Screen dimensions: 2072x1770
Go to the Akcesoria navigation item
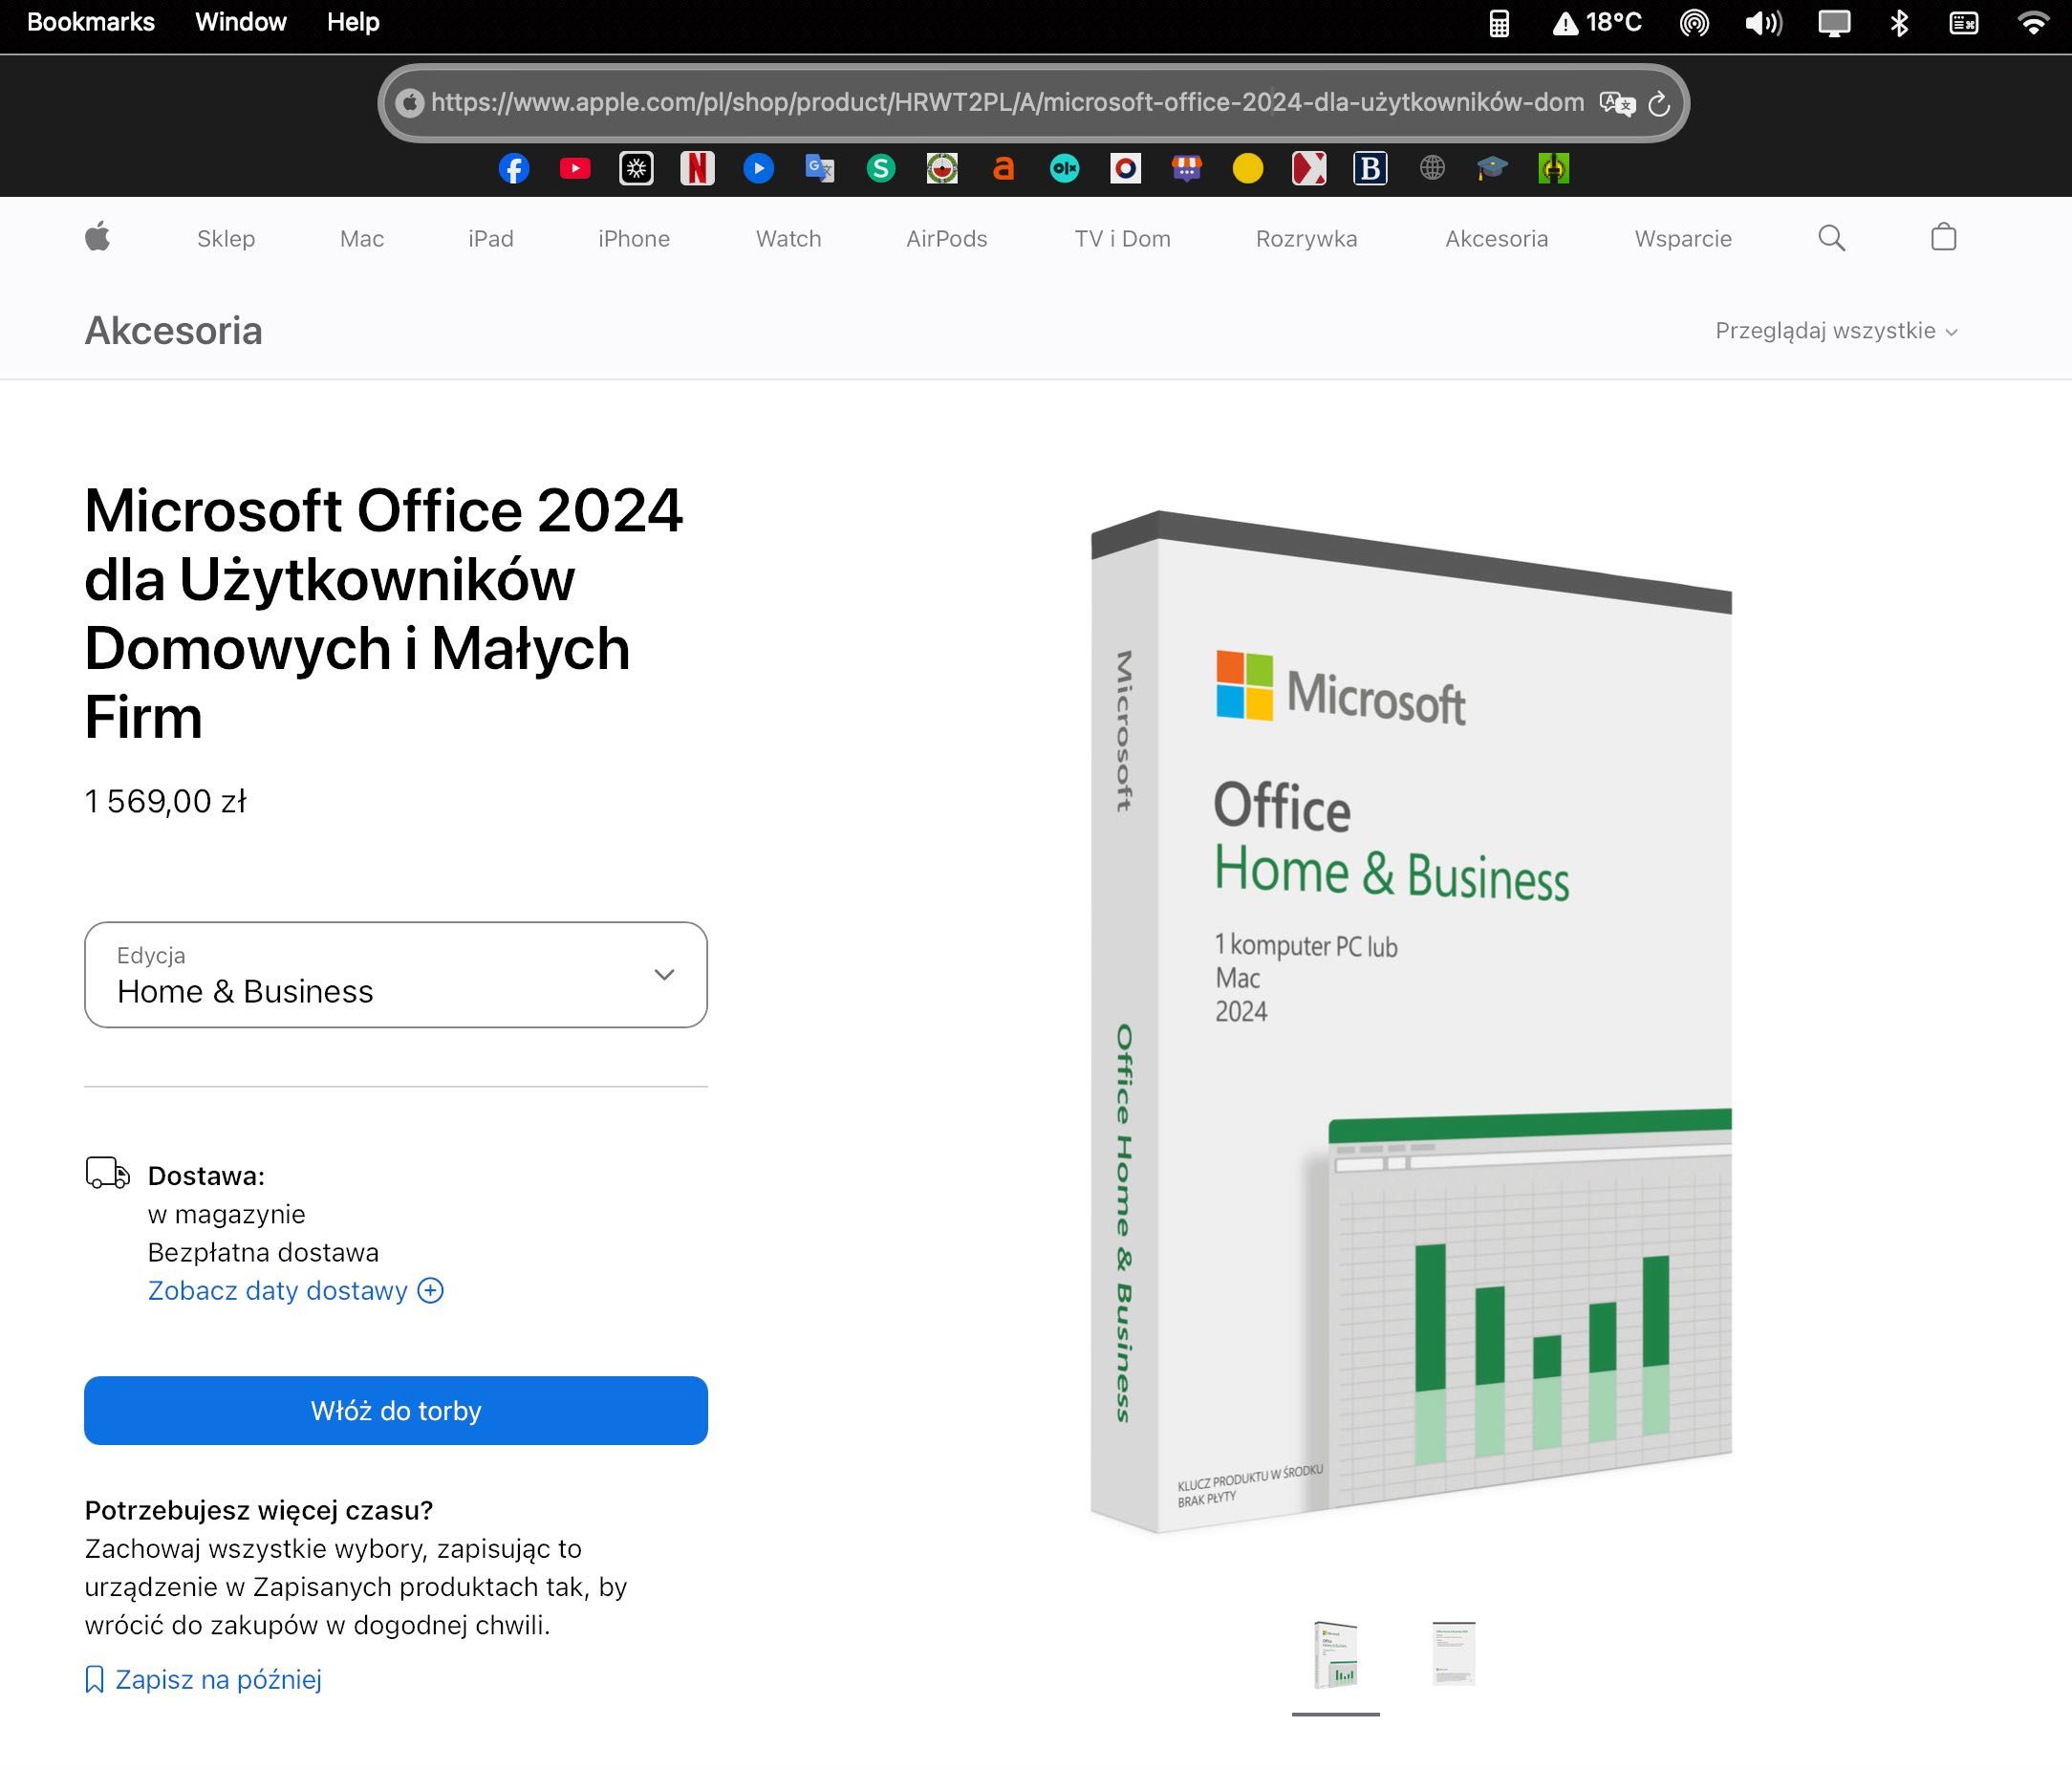1497,239
